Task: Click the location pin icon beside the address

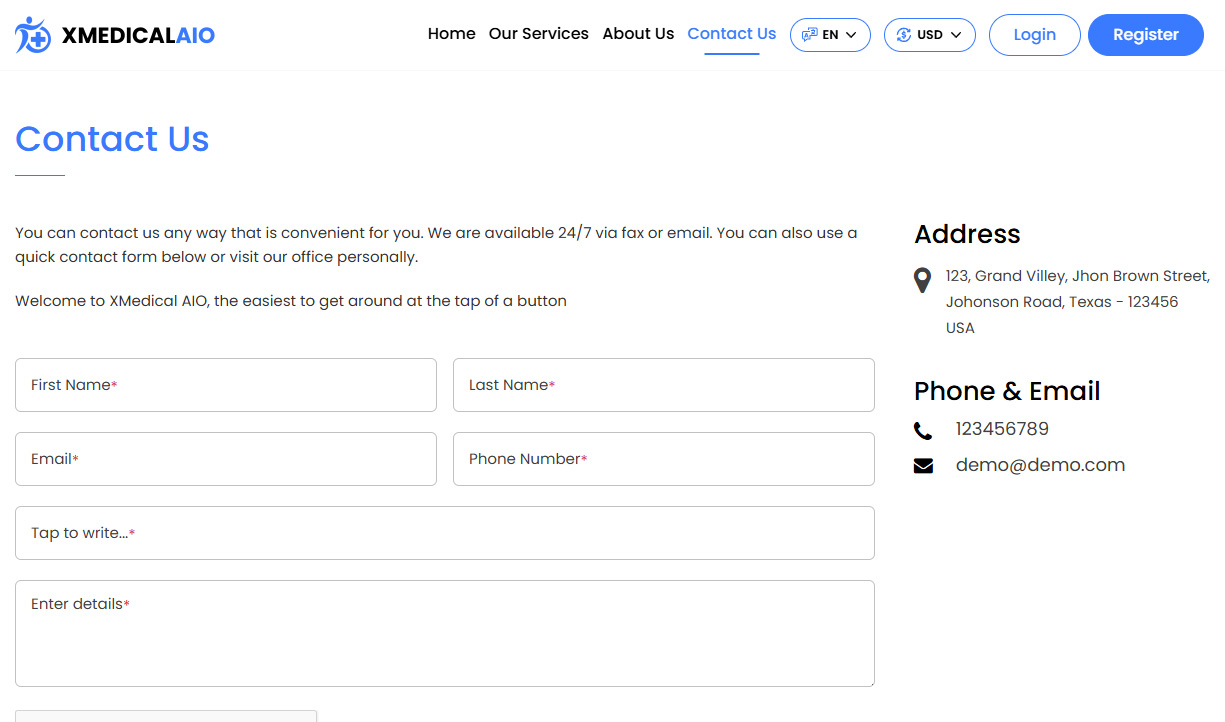Action: (x=922, y=281)
